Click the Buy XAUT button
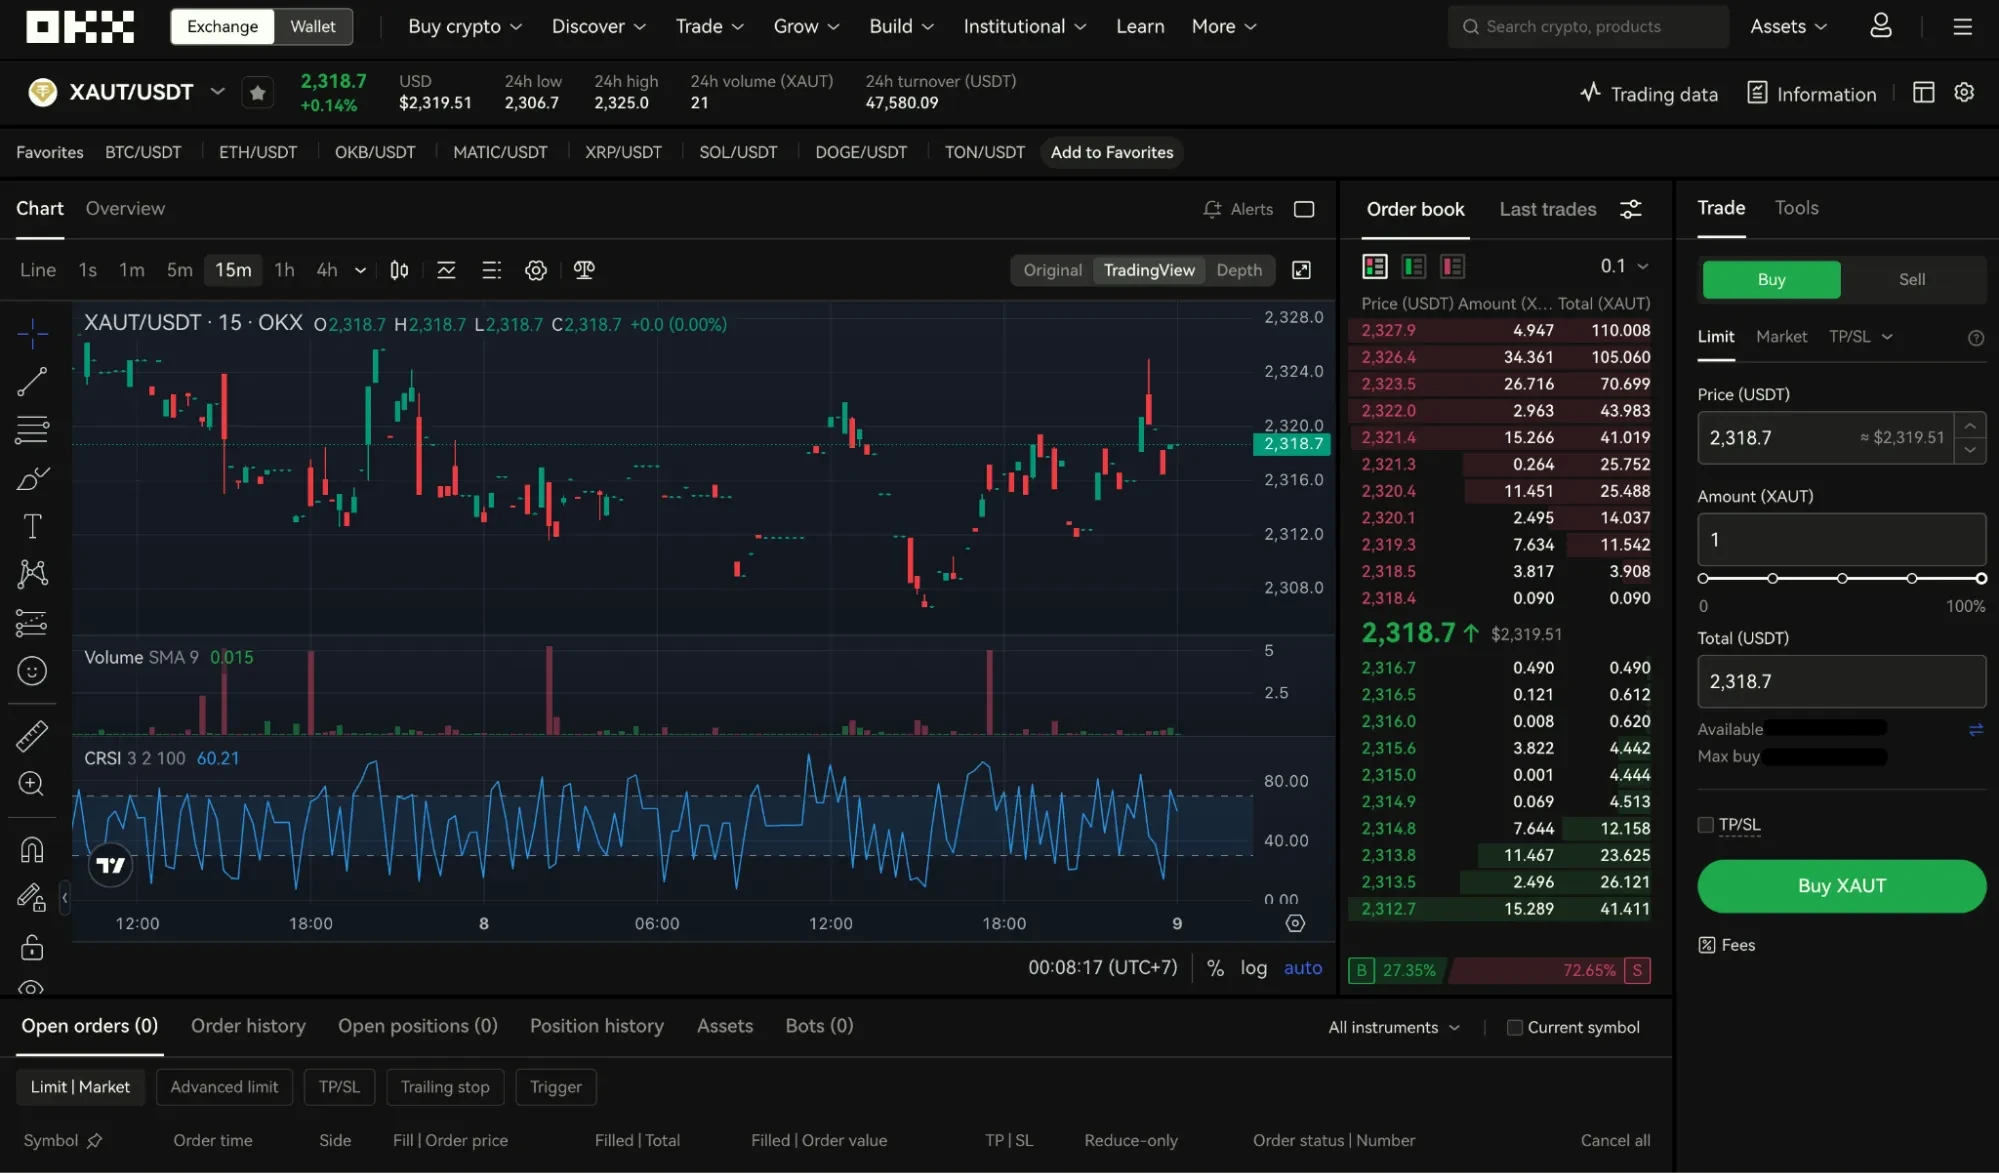Image resolution: width=1999 pixels, height=1174 pixels. 1841,886
